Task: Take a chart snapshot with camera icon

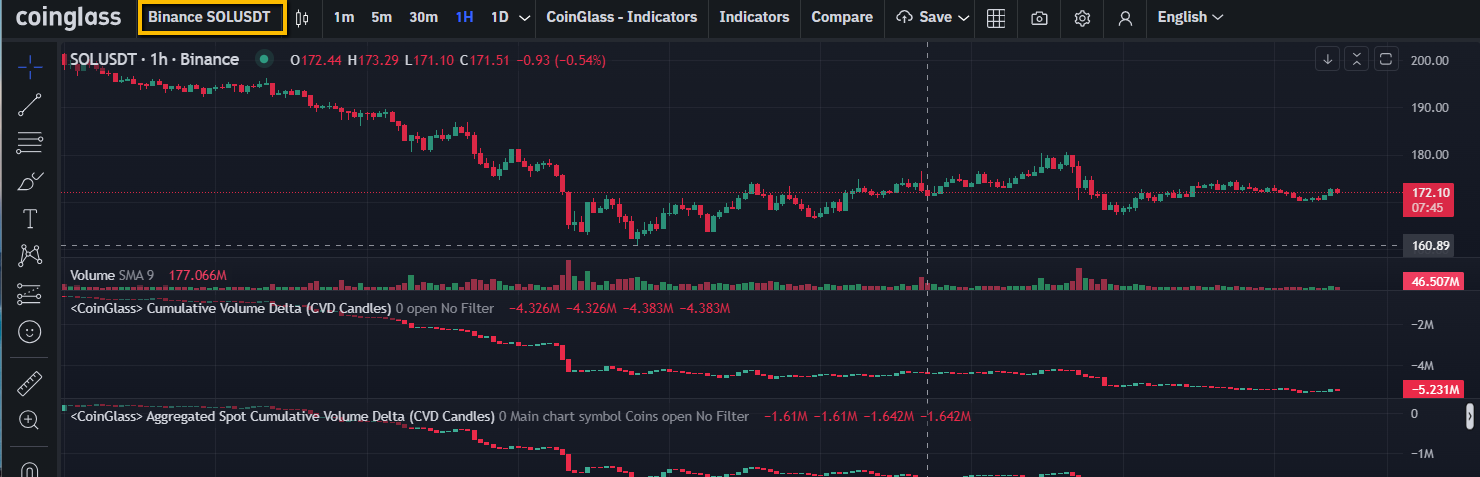Action: coord(1039,18)
